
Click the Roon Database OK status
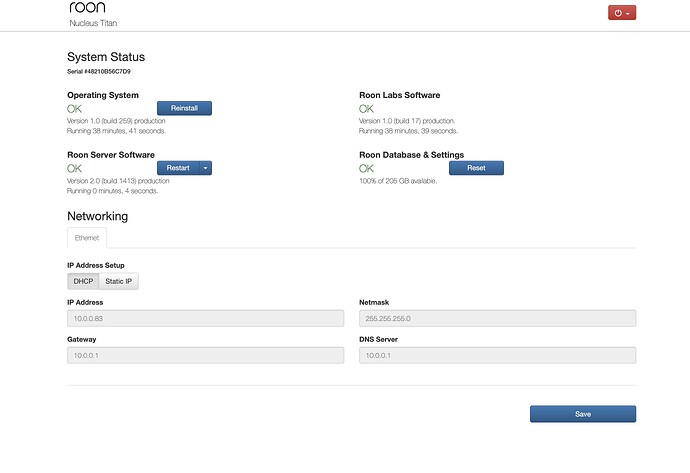click(366, 169)
